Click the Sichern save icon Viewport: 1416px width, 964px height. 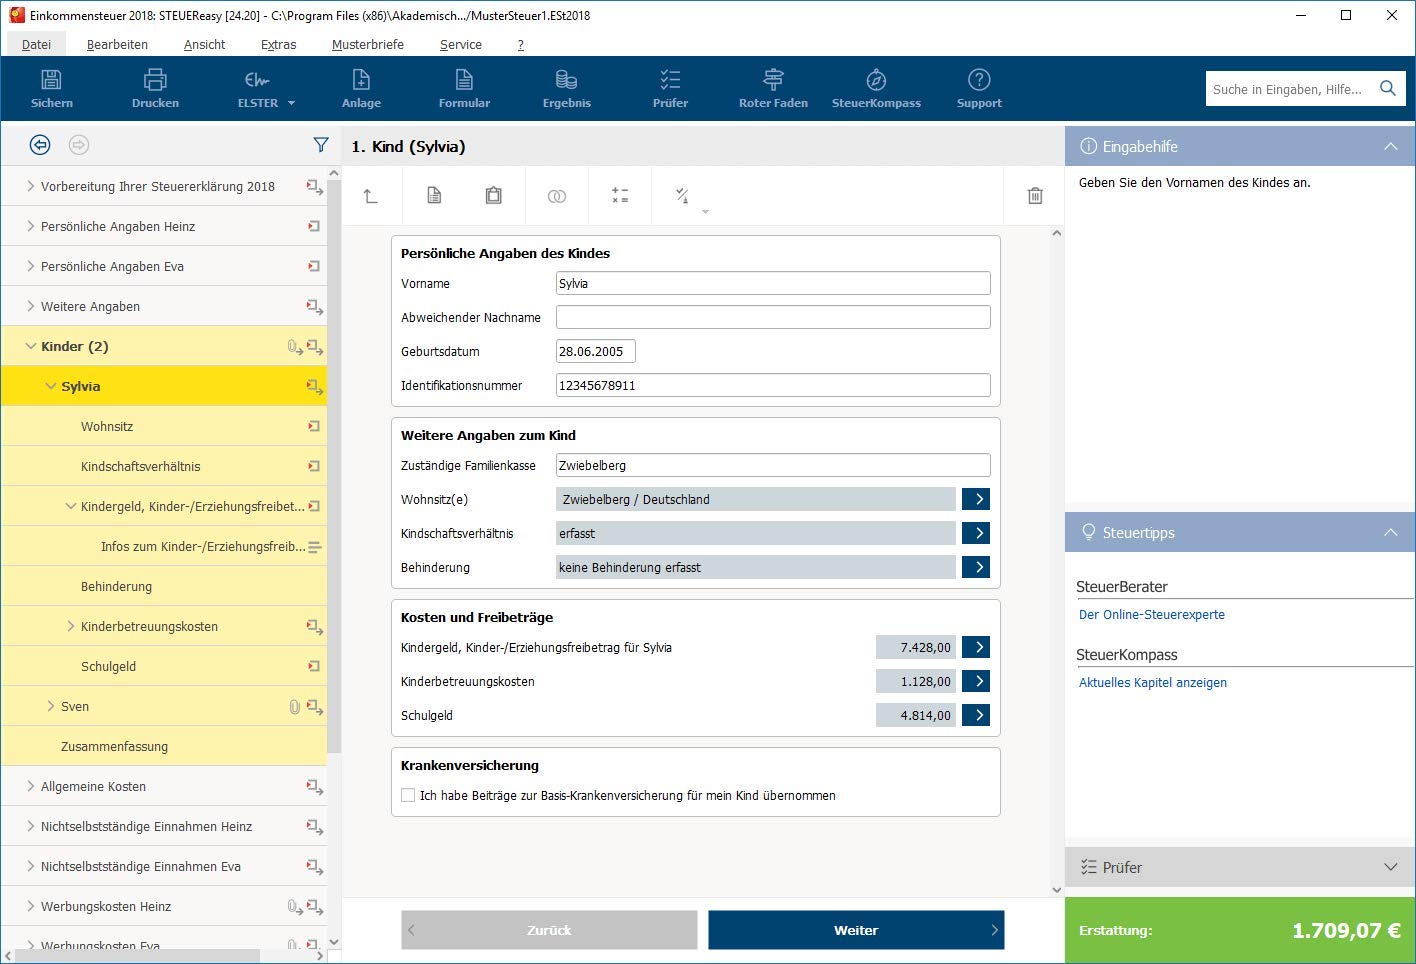52,80
